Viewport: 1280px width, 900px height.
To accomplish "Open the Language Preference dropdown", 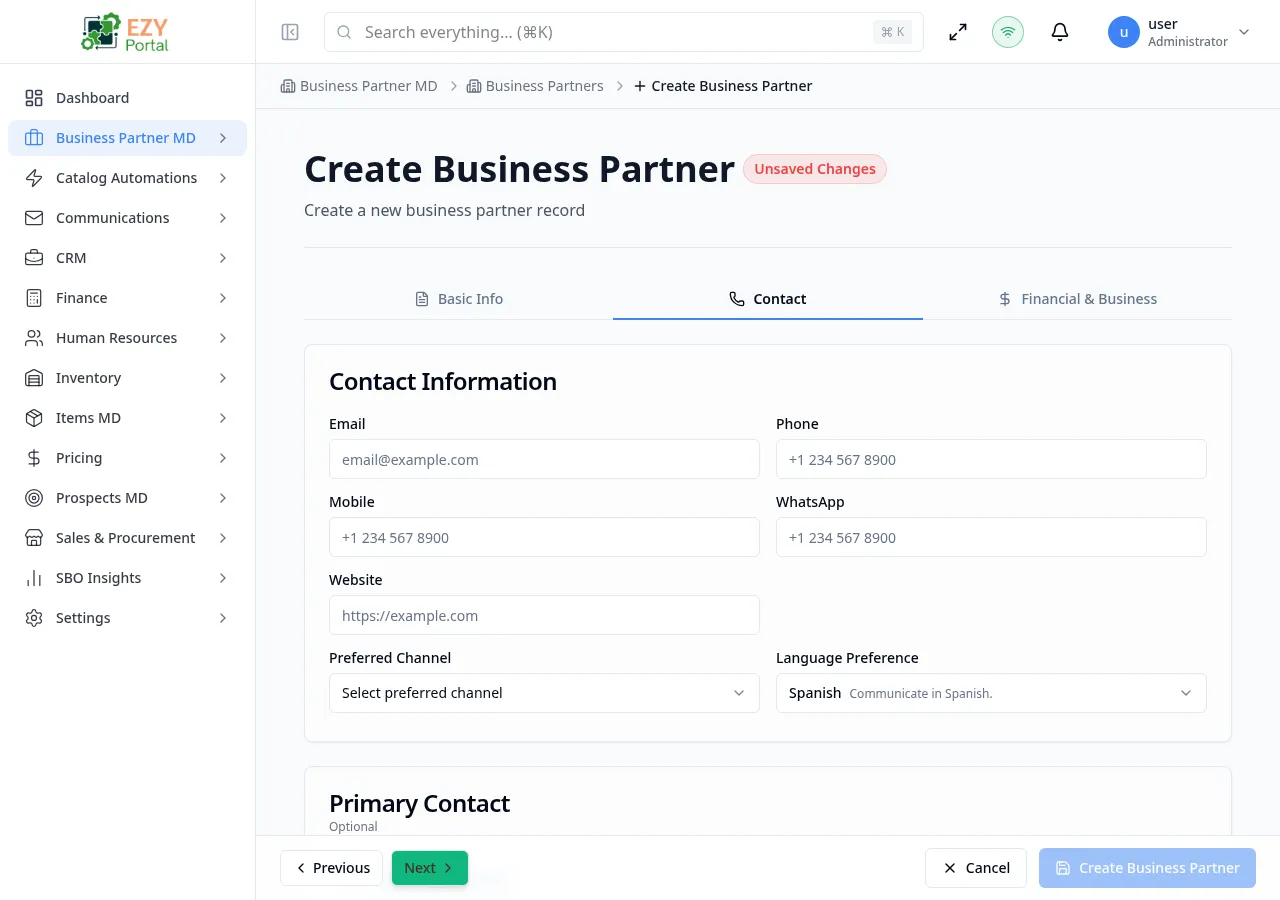I will point(990,692).
